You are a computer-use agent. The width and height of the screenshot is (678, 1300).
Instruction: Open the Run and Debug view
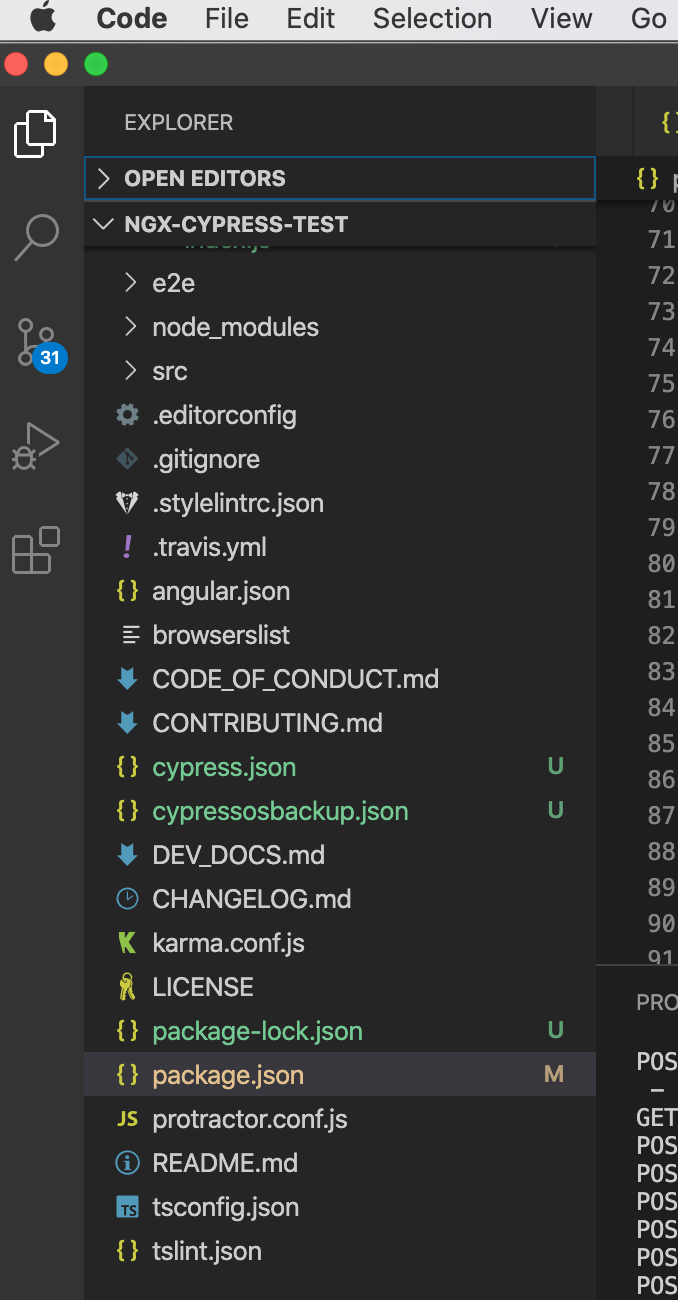(x=36, y=445)
